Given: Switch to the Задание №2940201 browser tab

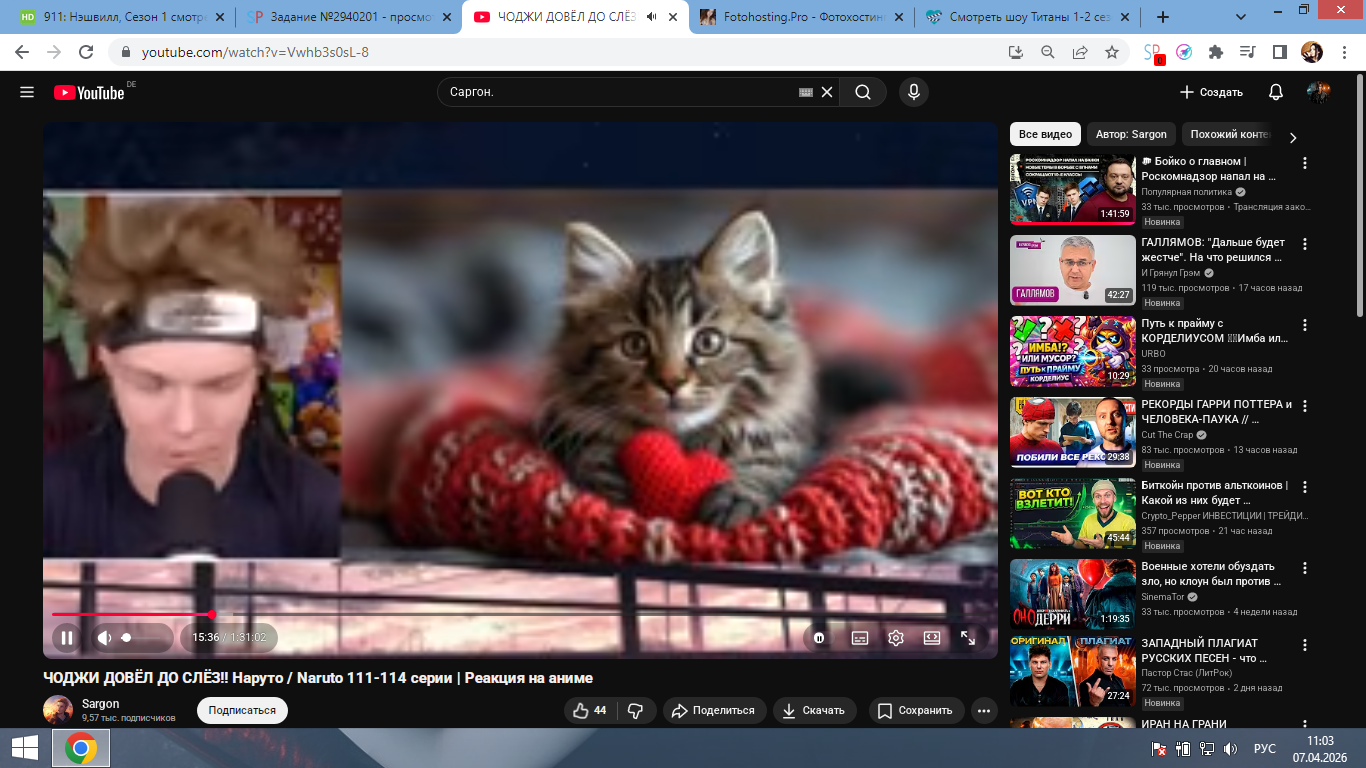Looking at the screenshot, I should coord(348,17).
